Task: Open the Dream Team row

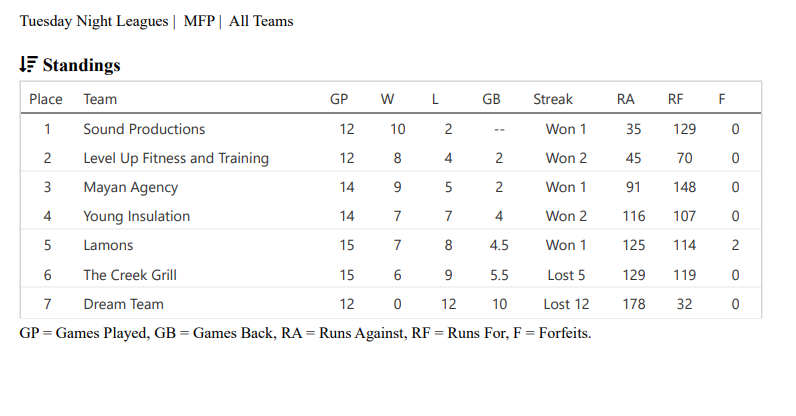Action: click(x=123, y=303)
